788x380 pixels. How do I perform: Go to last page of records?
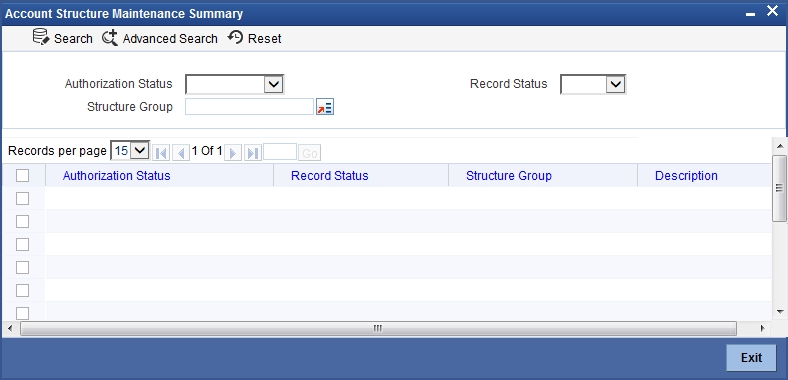click(x=253, y=153)
